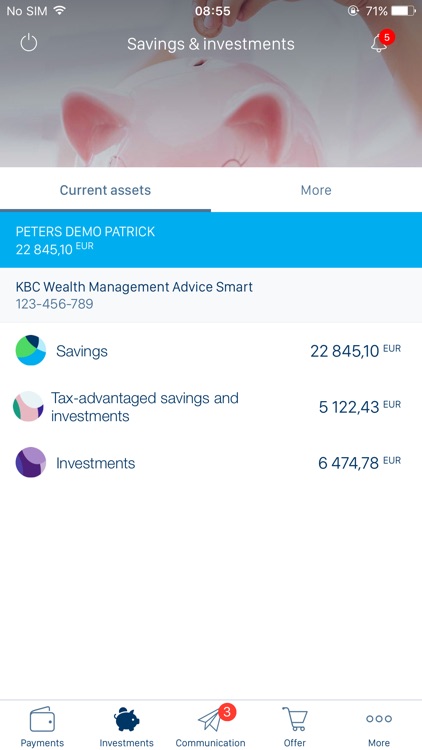Open the Investments 6 474,78 EUR amount
Viewport: 422px width, 750px height.
click(x=359, y=463)
